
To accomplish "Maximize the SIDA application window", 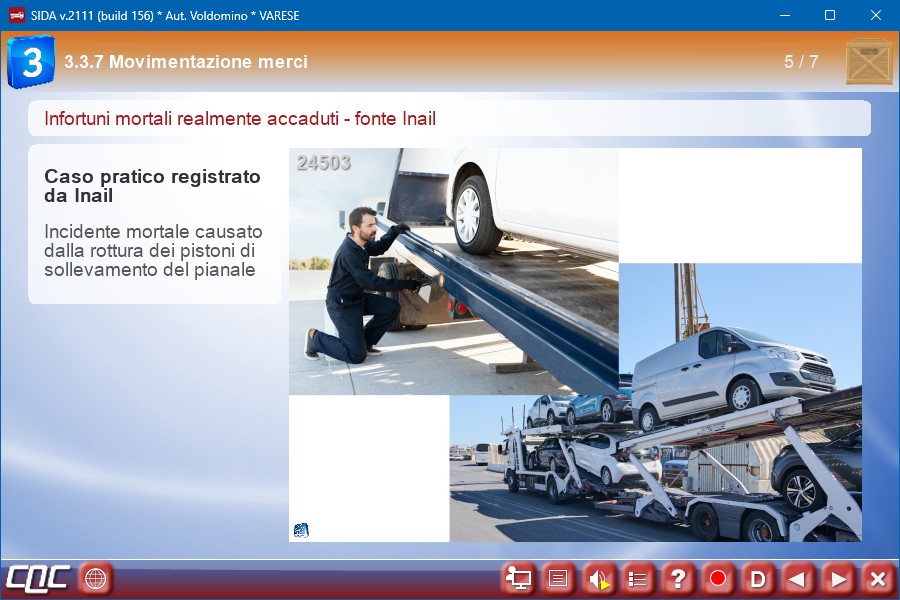I will (829, 15).
